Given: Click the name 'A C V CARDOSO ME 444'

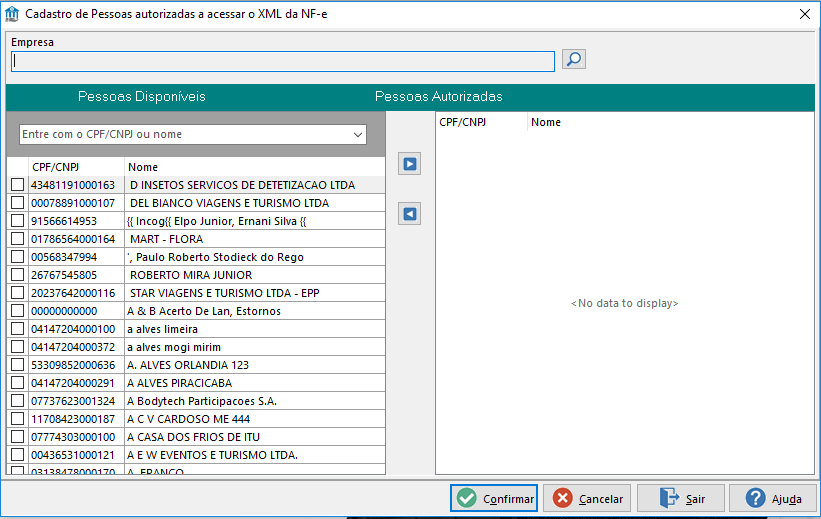Looking at the screenshot, I should (188, 419).
